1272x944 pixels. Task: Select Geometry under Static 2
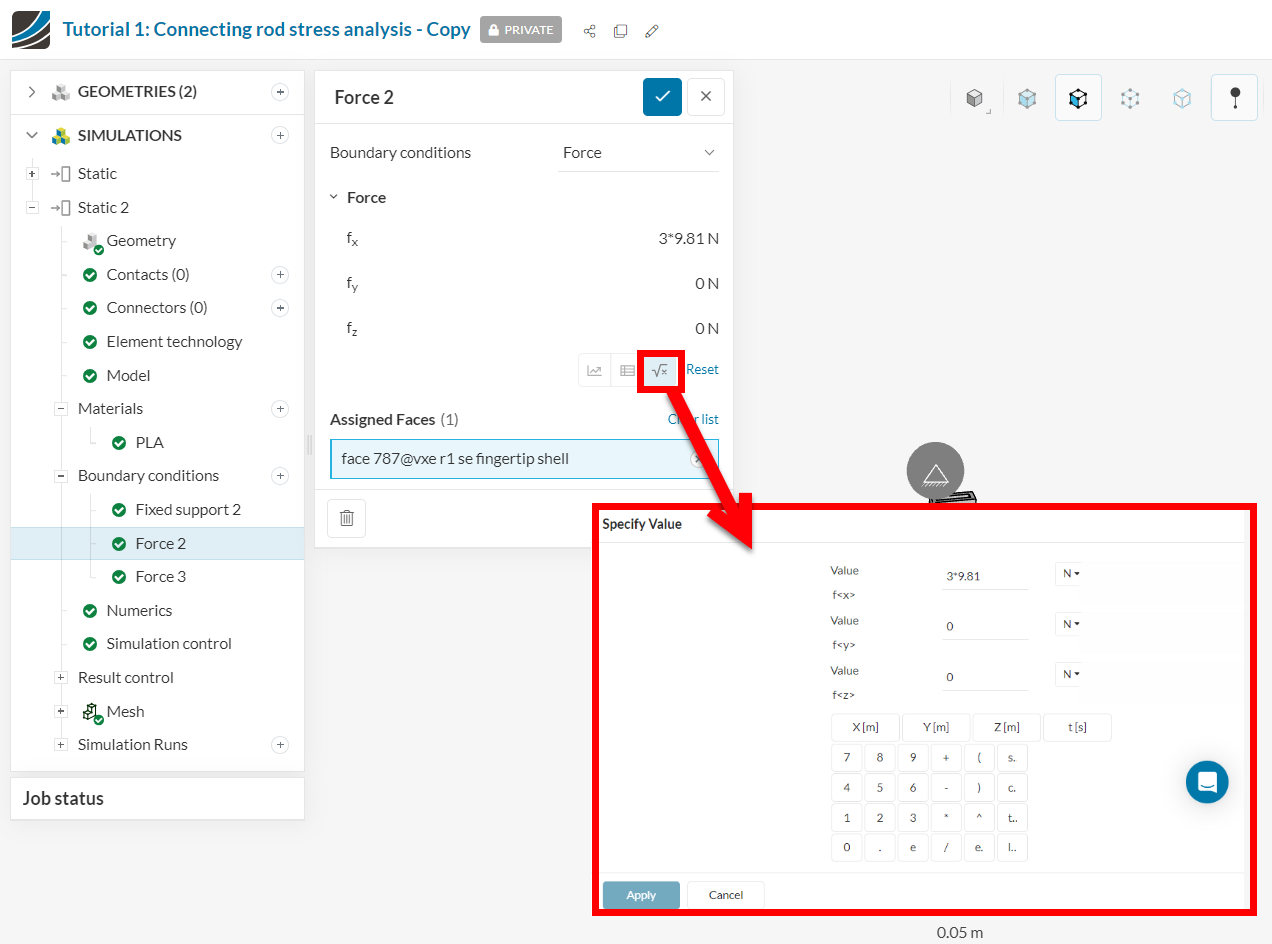141,241
